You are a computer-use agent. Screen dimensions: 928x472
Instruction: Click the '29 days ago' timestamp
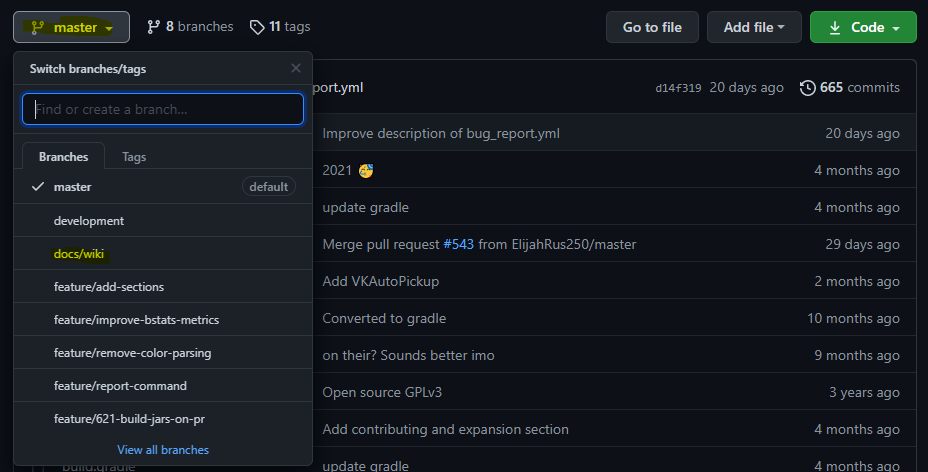click(862, 244)
